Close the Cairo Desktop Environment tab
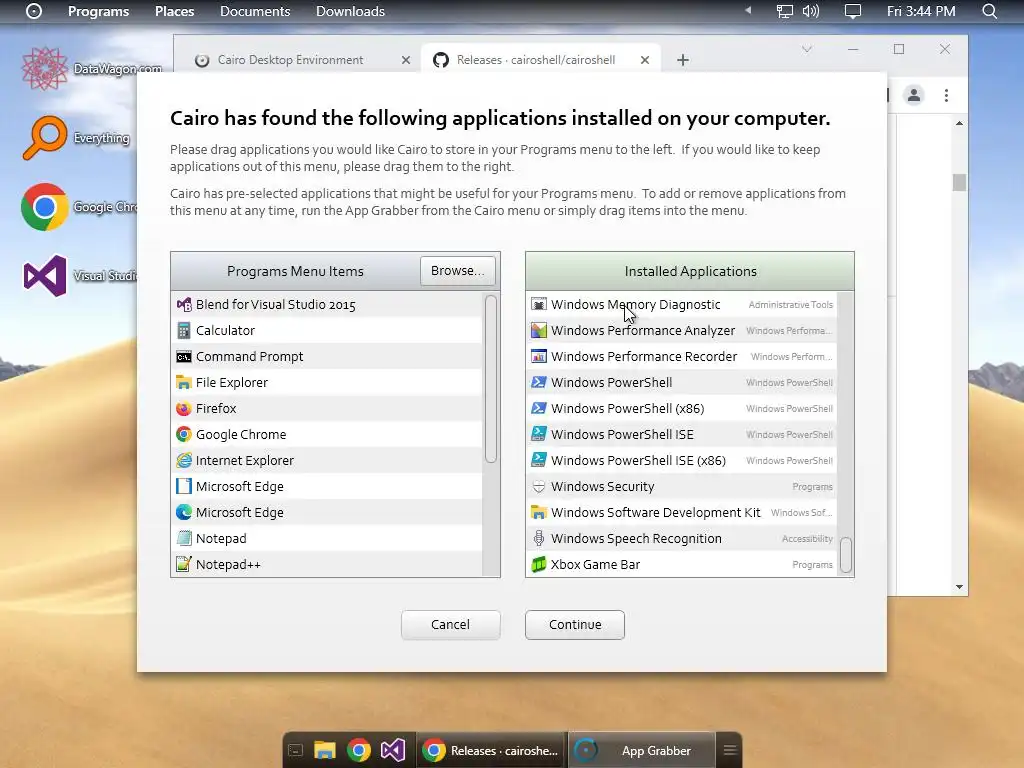The height and width of the screenshot is (768, 1024). point(406,60)
